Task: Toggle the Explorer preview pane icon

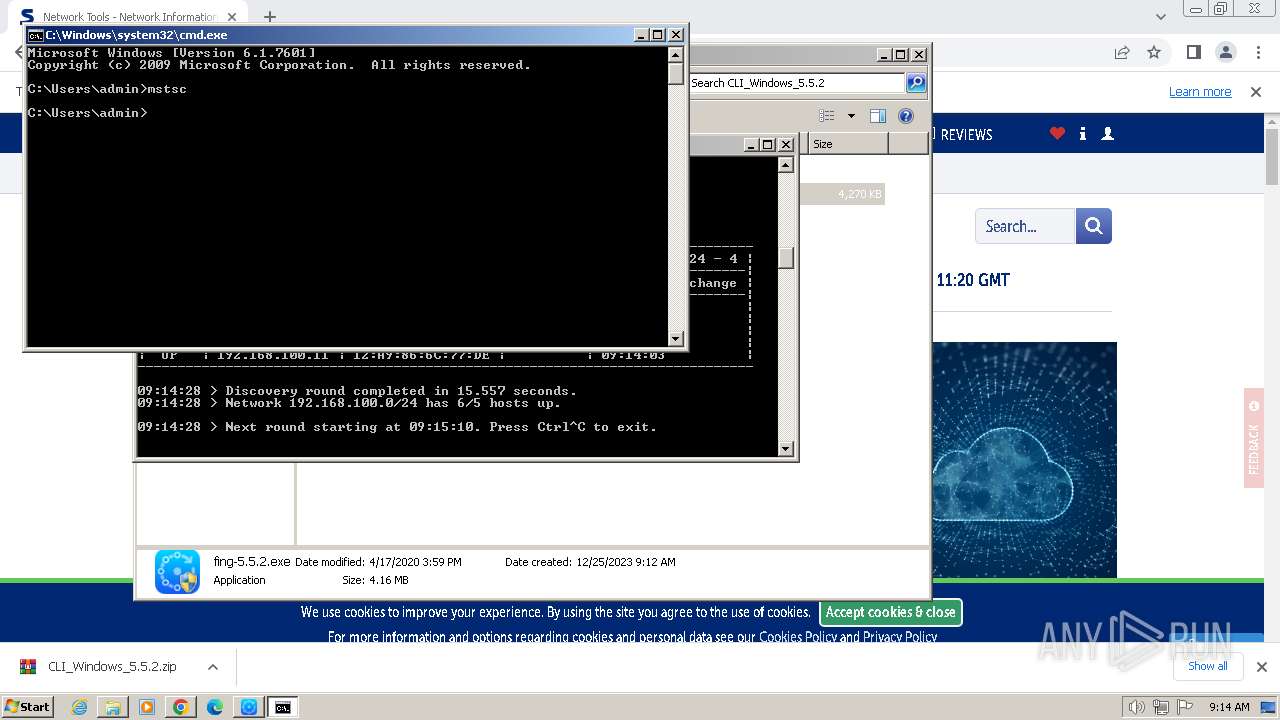Action: [878, 116]
